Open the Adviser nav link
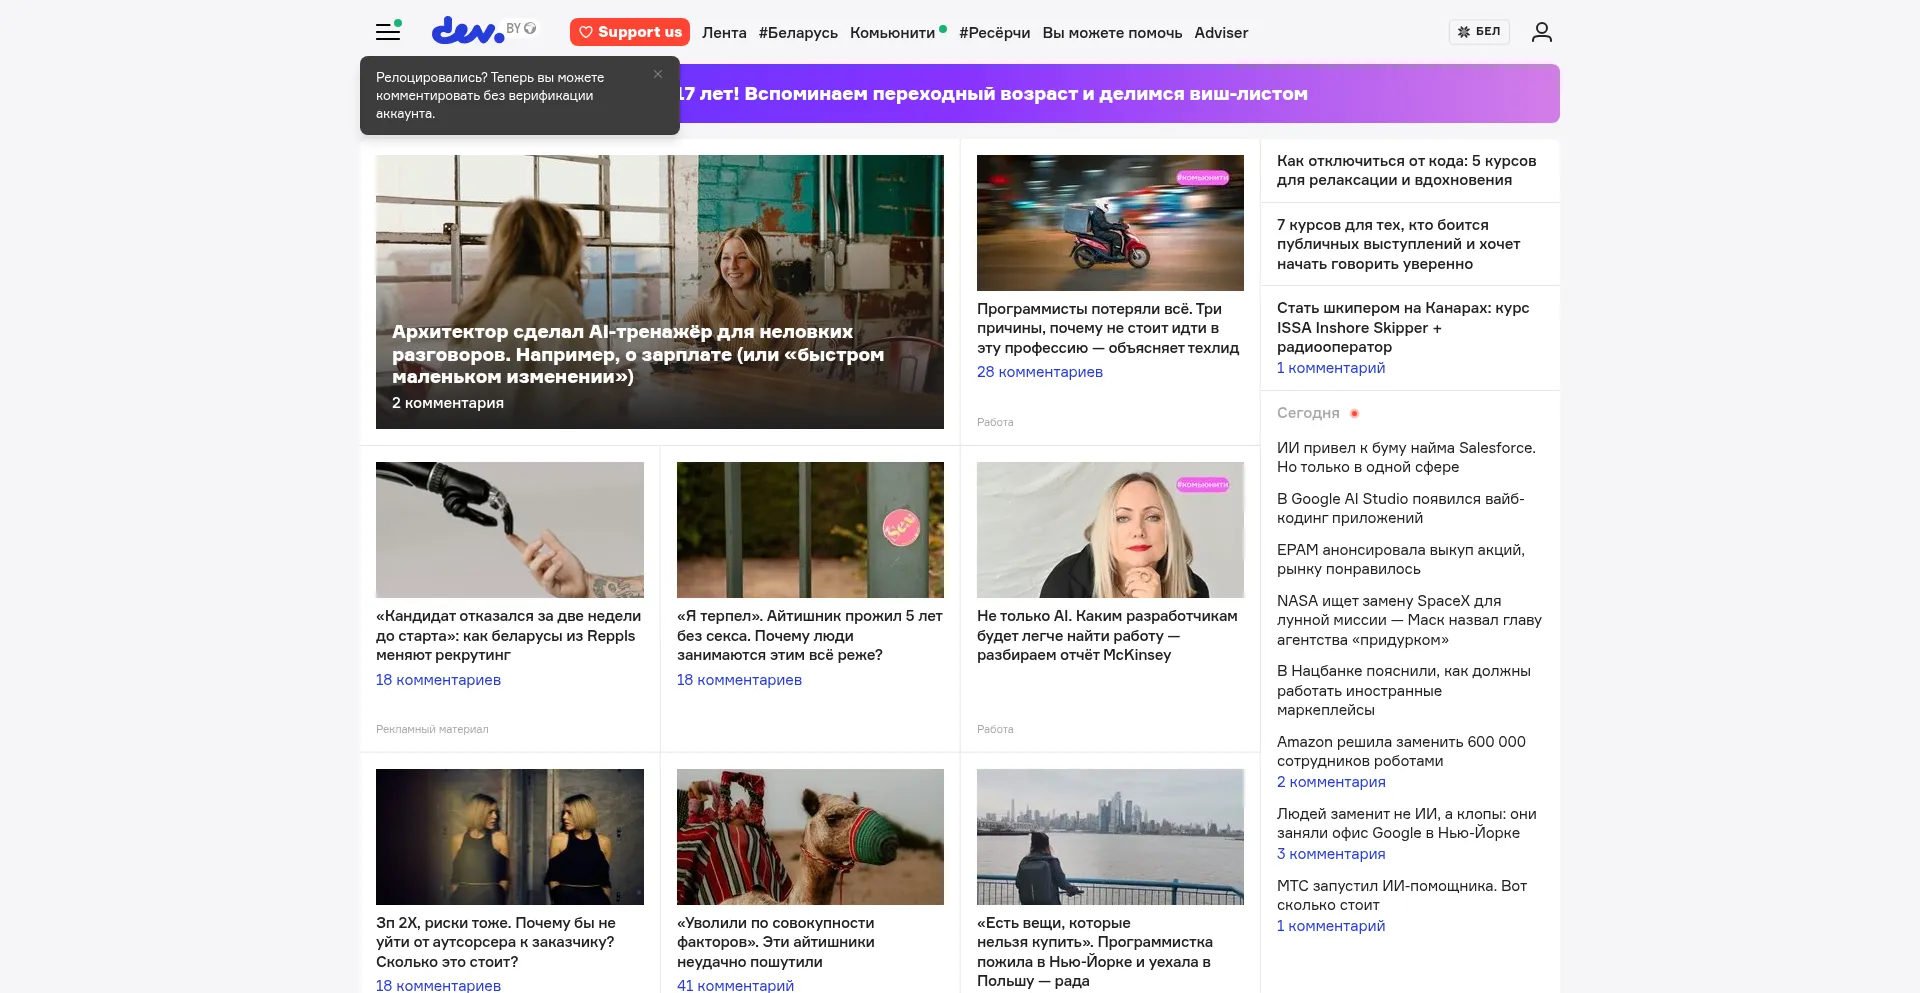The width and height of the screenshot is (1920, 993). pyautogui.click(x=1221, y=33)
